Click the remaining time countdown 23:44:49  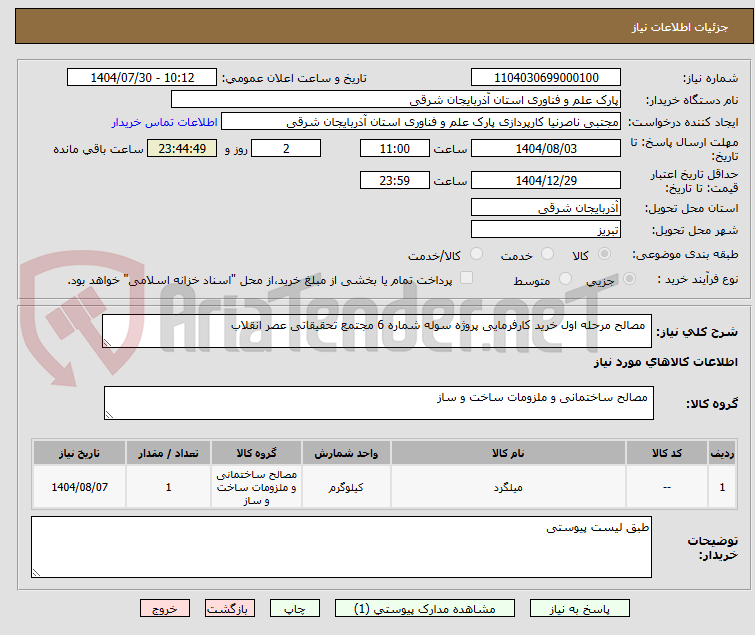tap(182, 148)
